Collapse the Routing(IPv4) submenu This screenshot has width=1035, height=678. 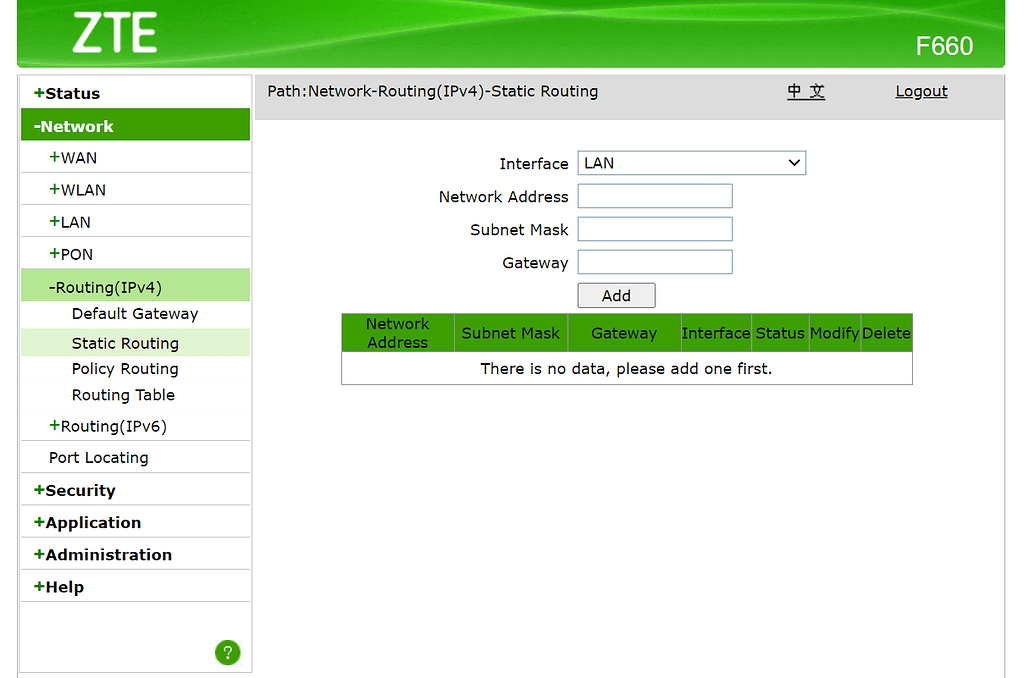(x=105, y=287)
